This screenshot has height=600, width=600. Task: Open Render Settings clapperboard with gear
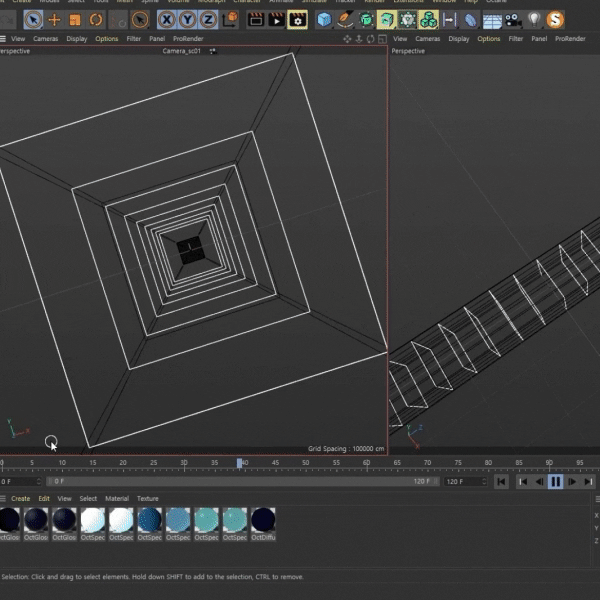tap(297, 20)
